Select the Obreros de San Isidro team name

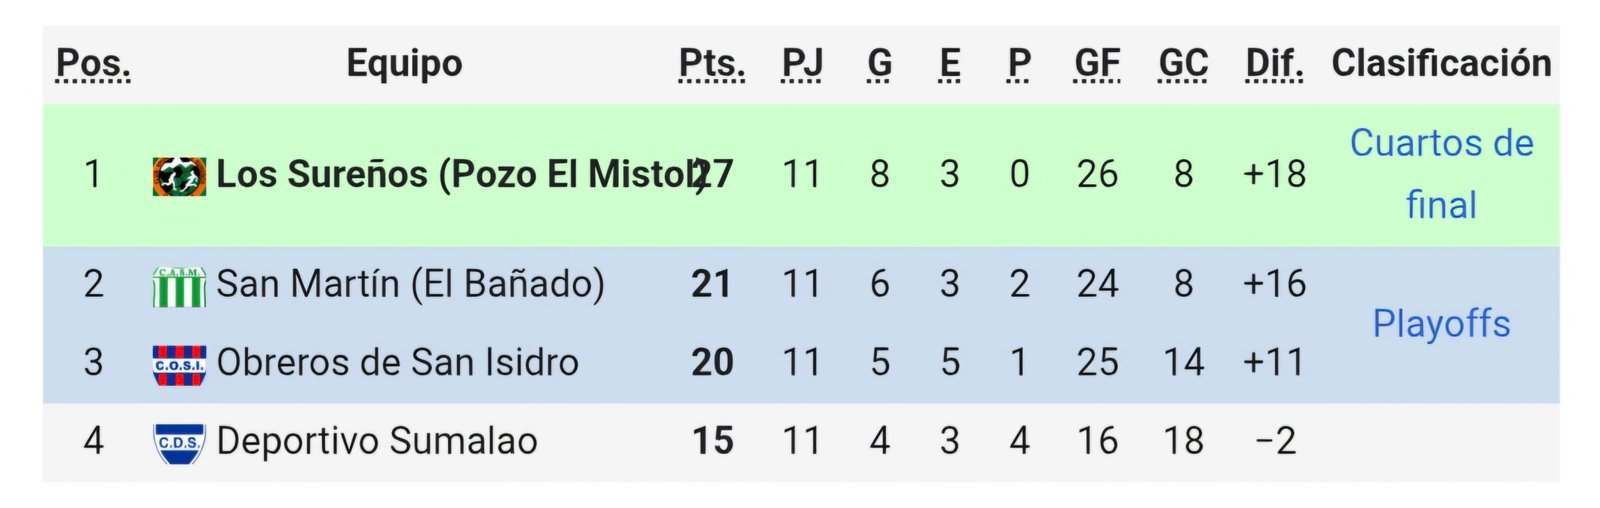397,363
